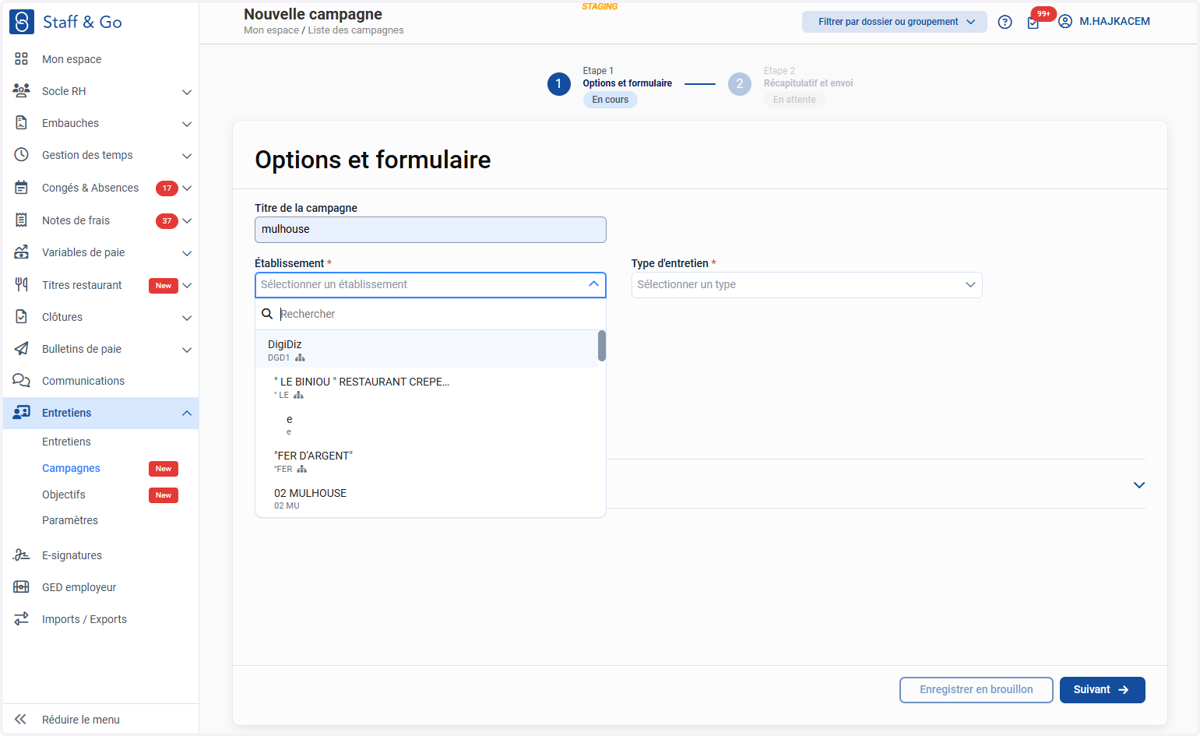Expand the Bulletins de paie chevron
Screen dimensions: 1200x736
186,350
